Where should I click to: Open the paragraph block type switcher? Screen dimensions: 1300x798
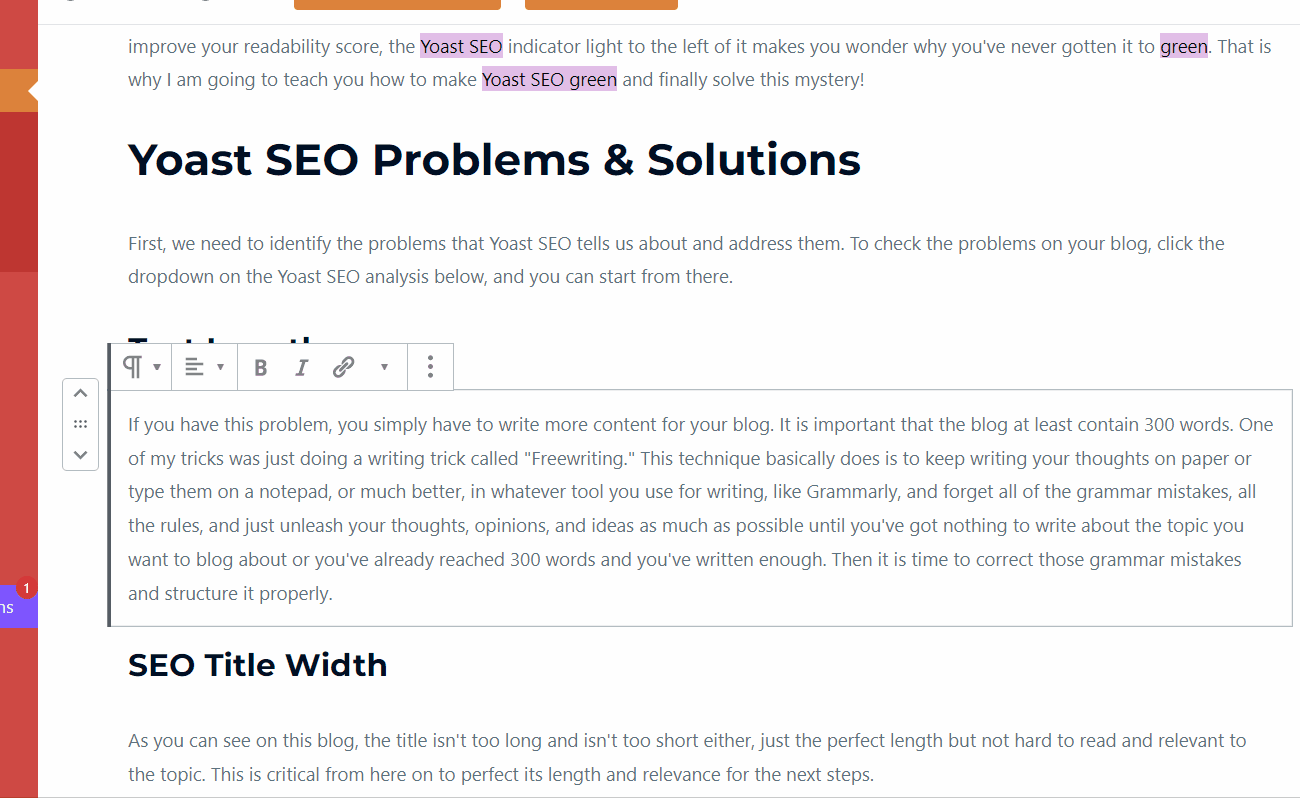coord(140,367)
